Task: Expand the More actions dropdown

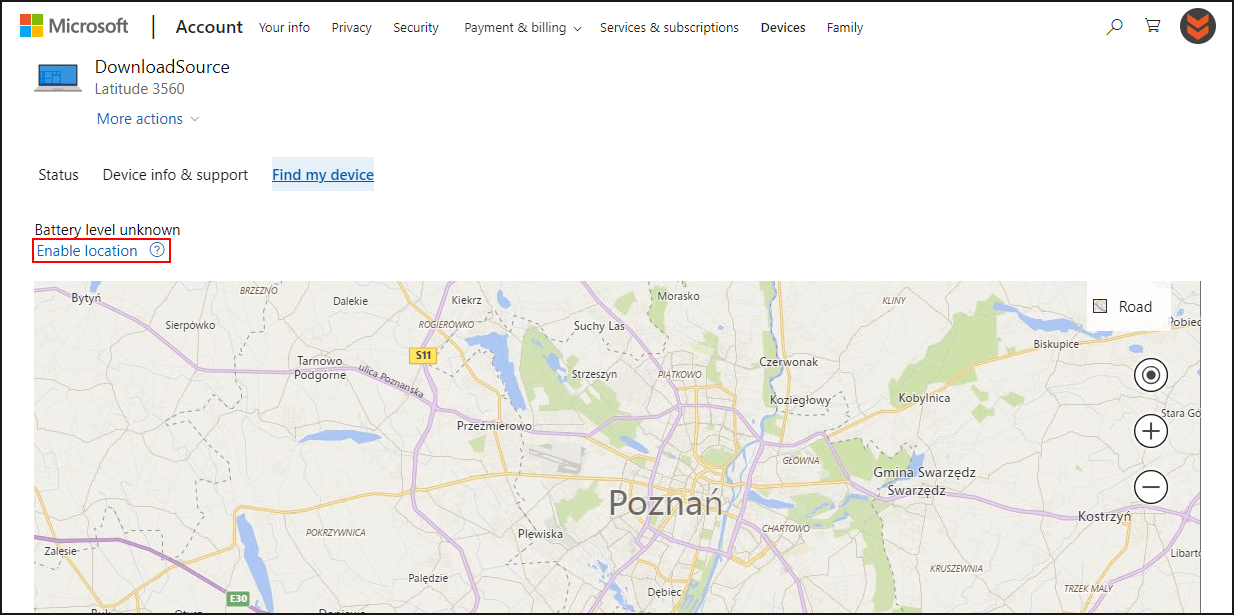Action: 148,119
